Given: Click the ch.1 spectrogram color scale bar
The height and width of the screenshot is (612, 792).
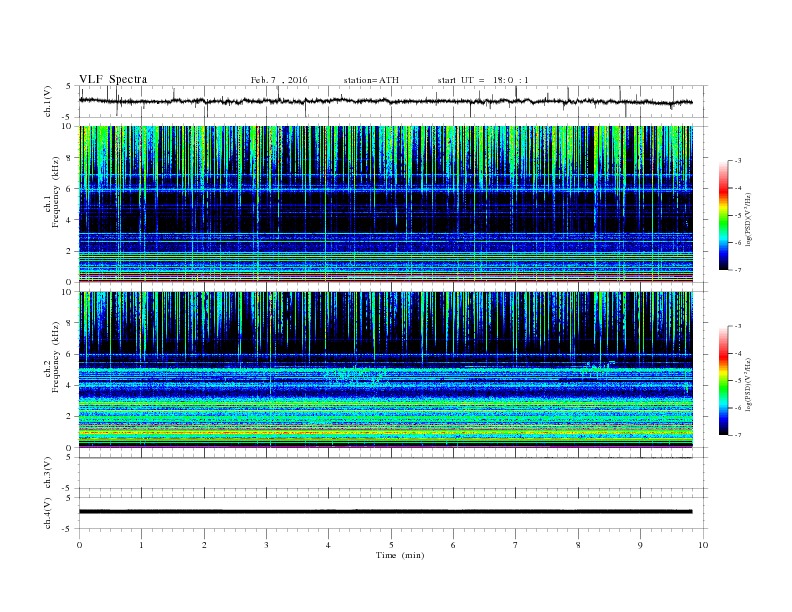Looking at the screenshot, I should point(724,216).
